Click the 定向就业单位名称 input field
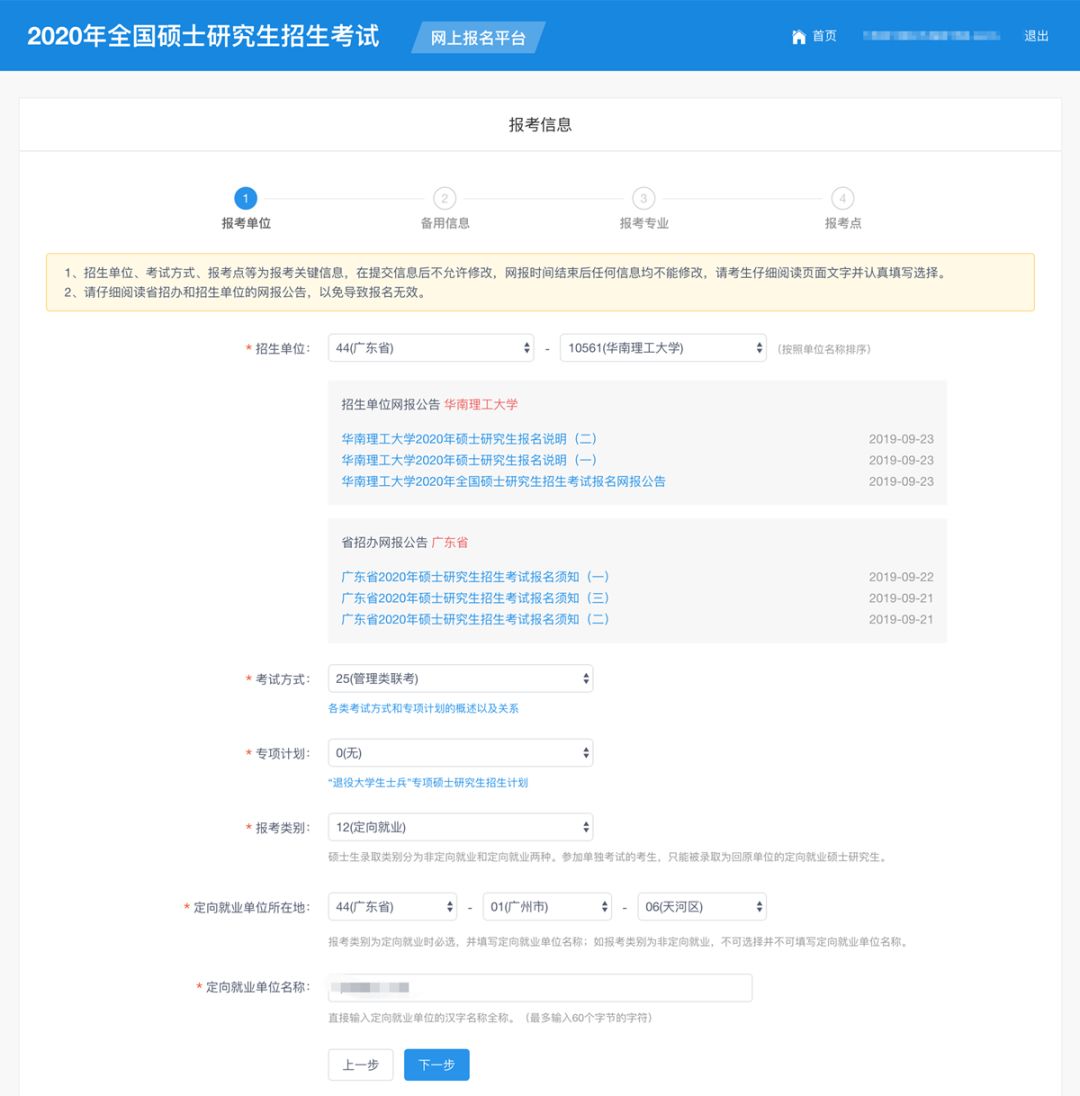1080x1096 pixels. point(540,987)
